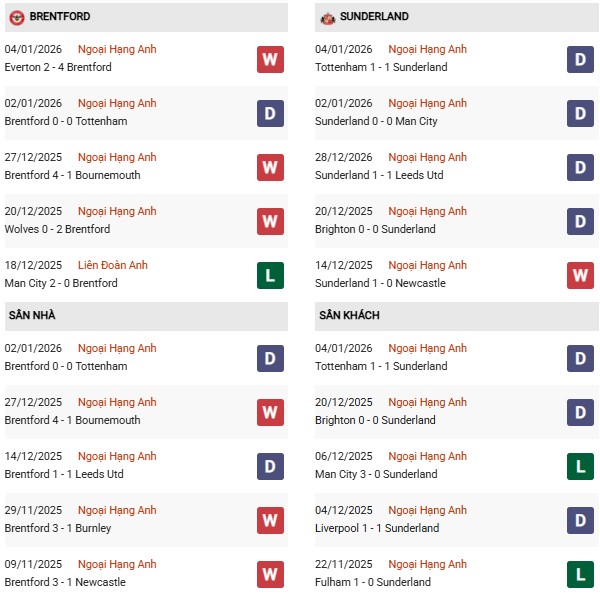Viewport: 600px width, 593px height.
Task: Click the Sunderland club crest icon
Action: click(326, 17)
